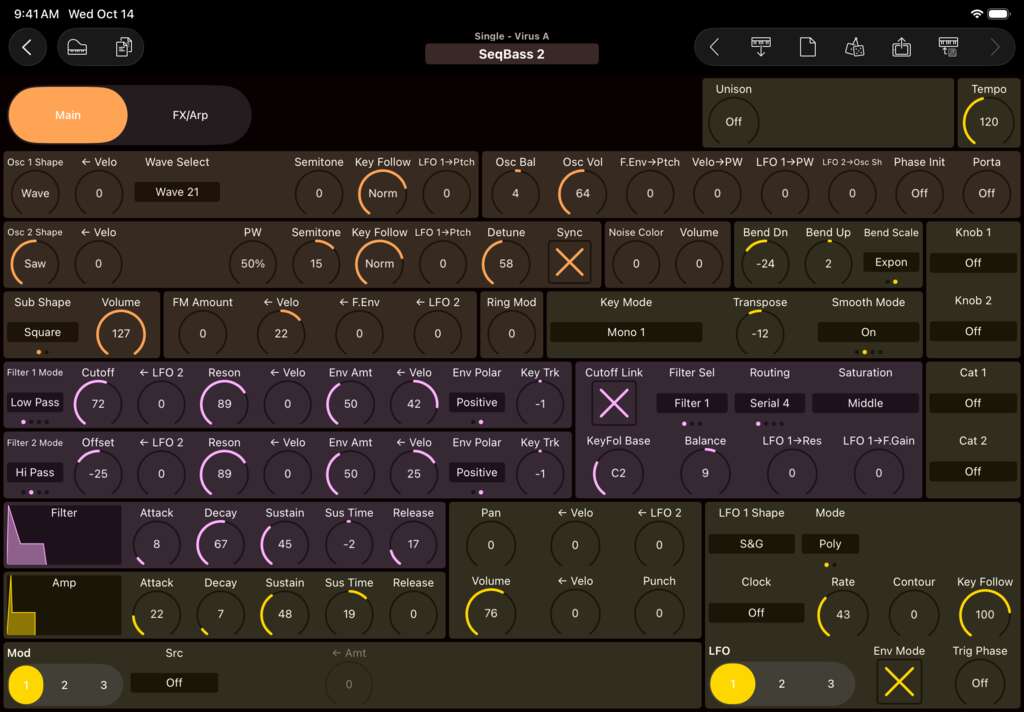The image size is (1024, 712).
Task: Open the Bend Scale 'Expon' selector
Action: [891, 262]
